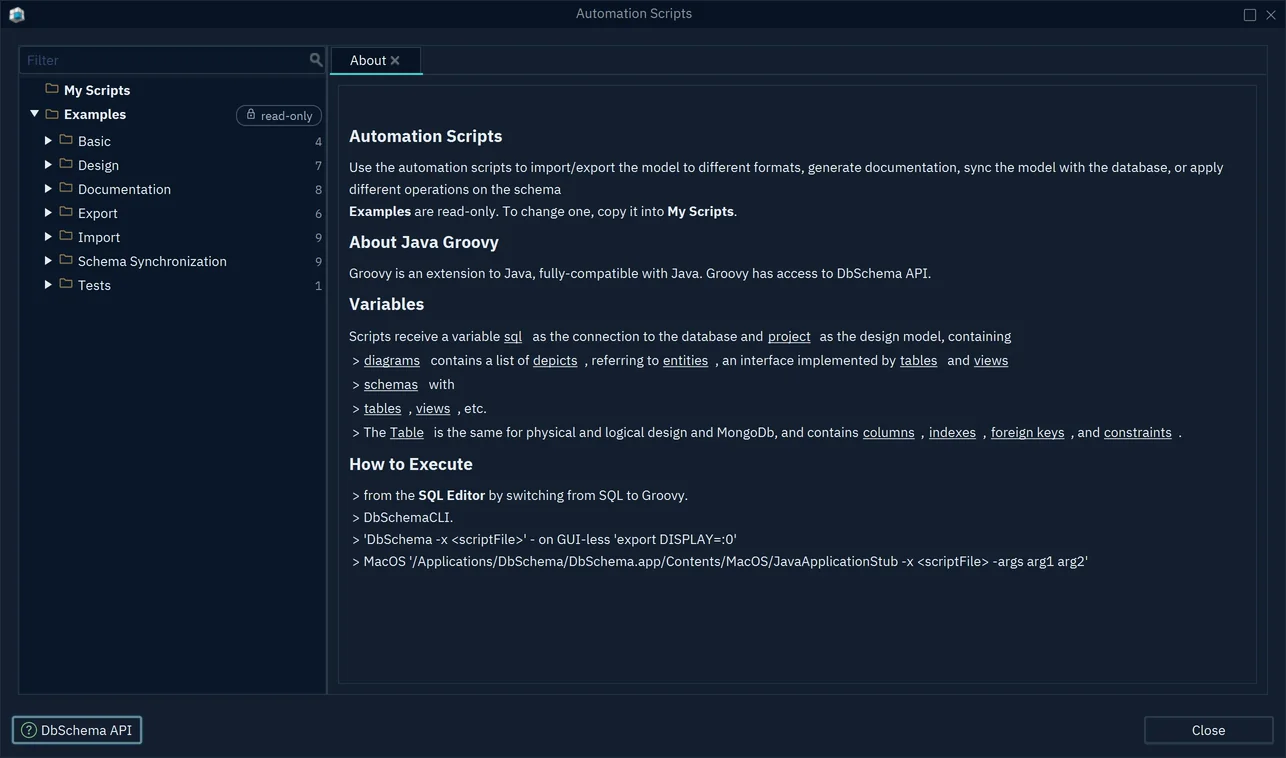
Task: Expand the Documentation folder arrow
Action: pyautogui.click(x=48, y=188)
